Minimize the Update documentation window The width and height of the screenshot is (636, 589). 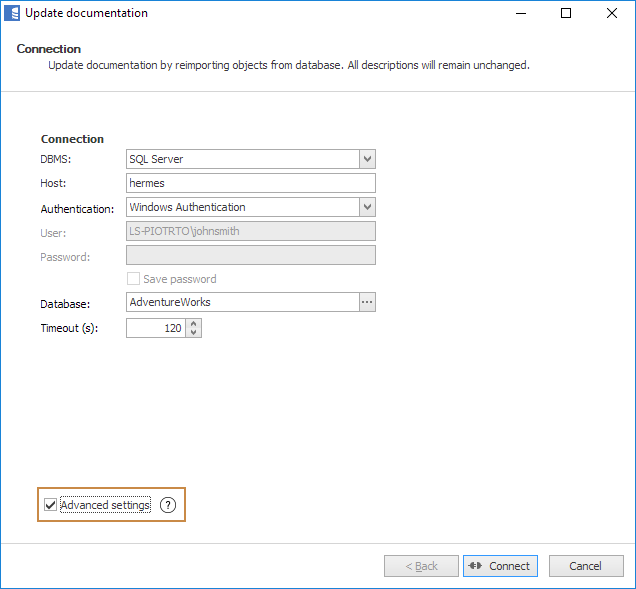(x=520, y=13)
